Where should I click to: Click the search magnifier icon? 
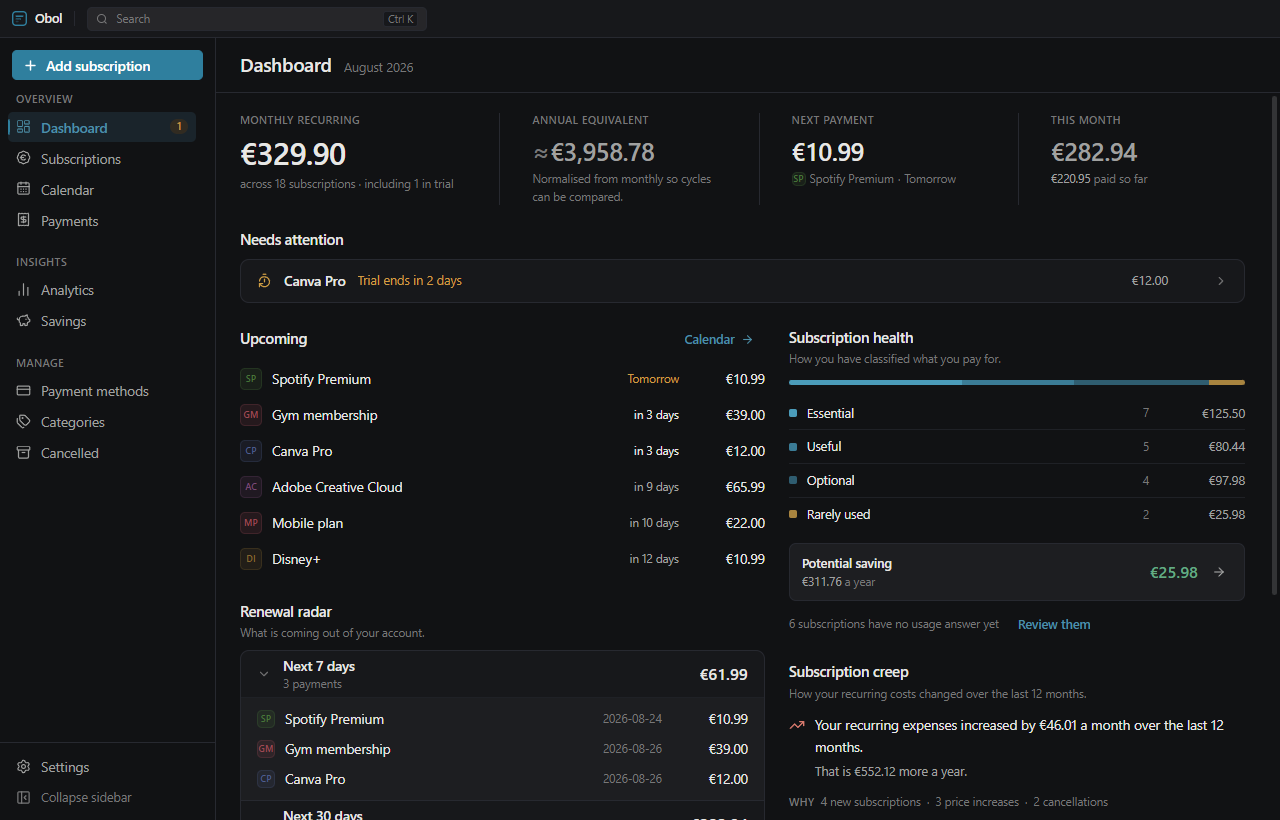click(102, 19)
